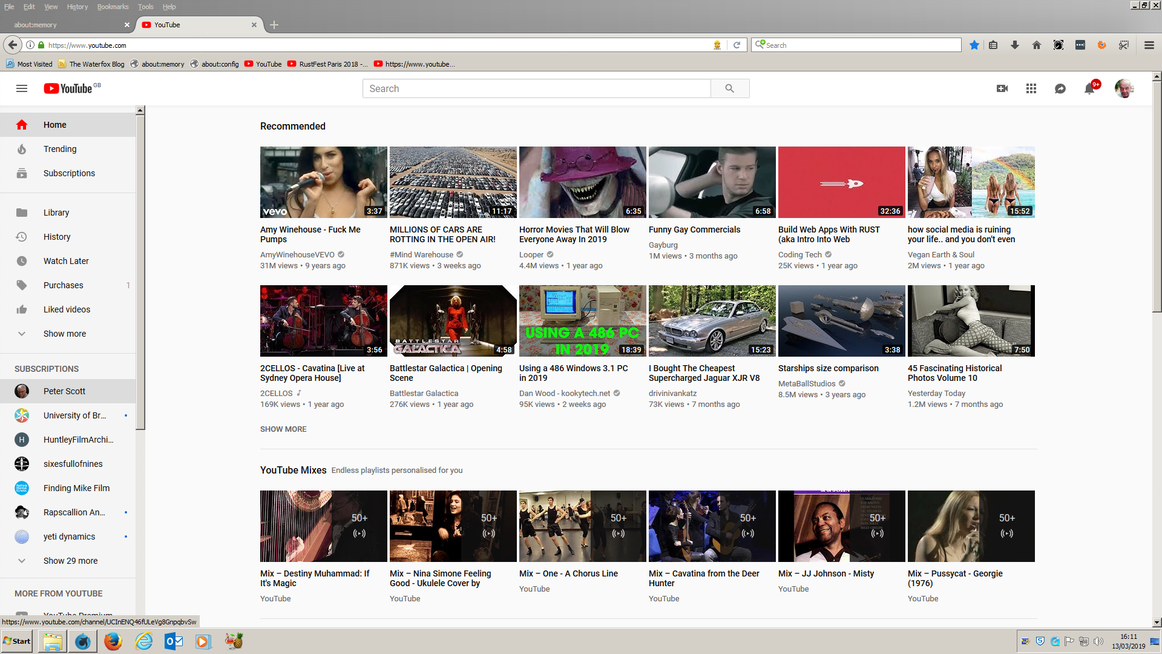
Task: Click the search magnifier button
Action: click(x=730, y=88)
